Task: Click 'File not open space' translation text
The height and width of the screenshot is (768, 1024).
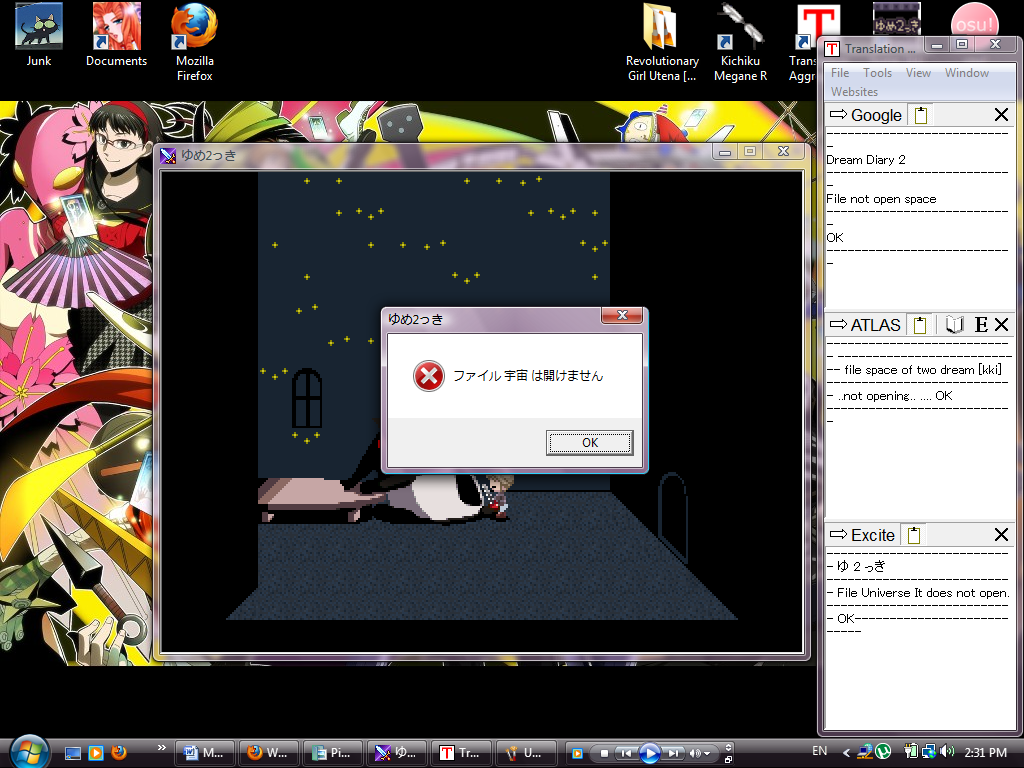Action: (881, 199)
